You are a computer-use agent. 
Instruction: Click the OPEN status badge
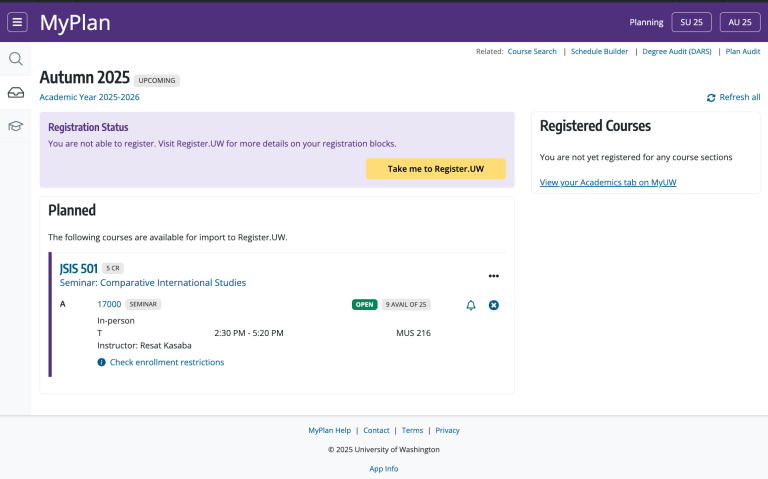pyautogui.click(x=364, y=305)
